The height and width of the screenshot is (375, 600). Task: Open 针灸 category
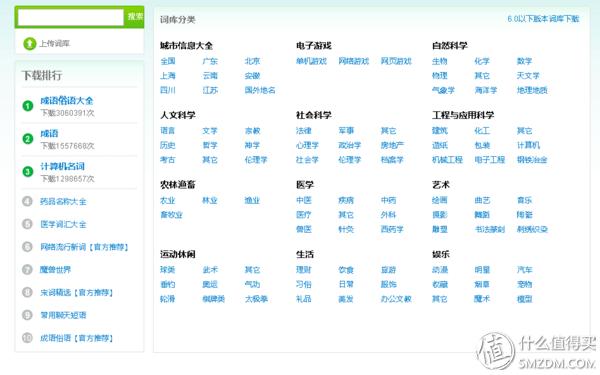346,230
